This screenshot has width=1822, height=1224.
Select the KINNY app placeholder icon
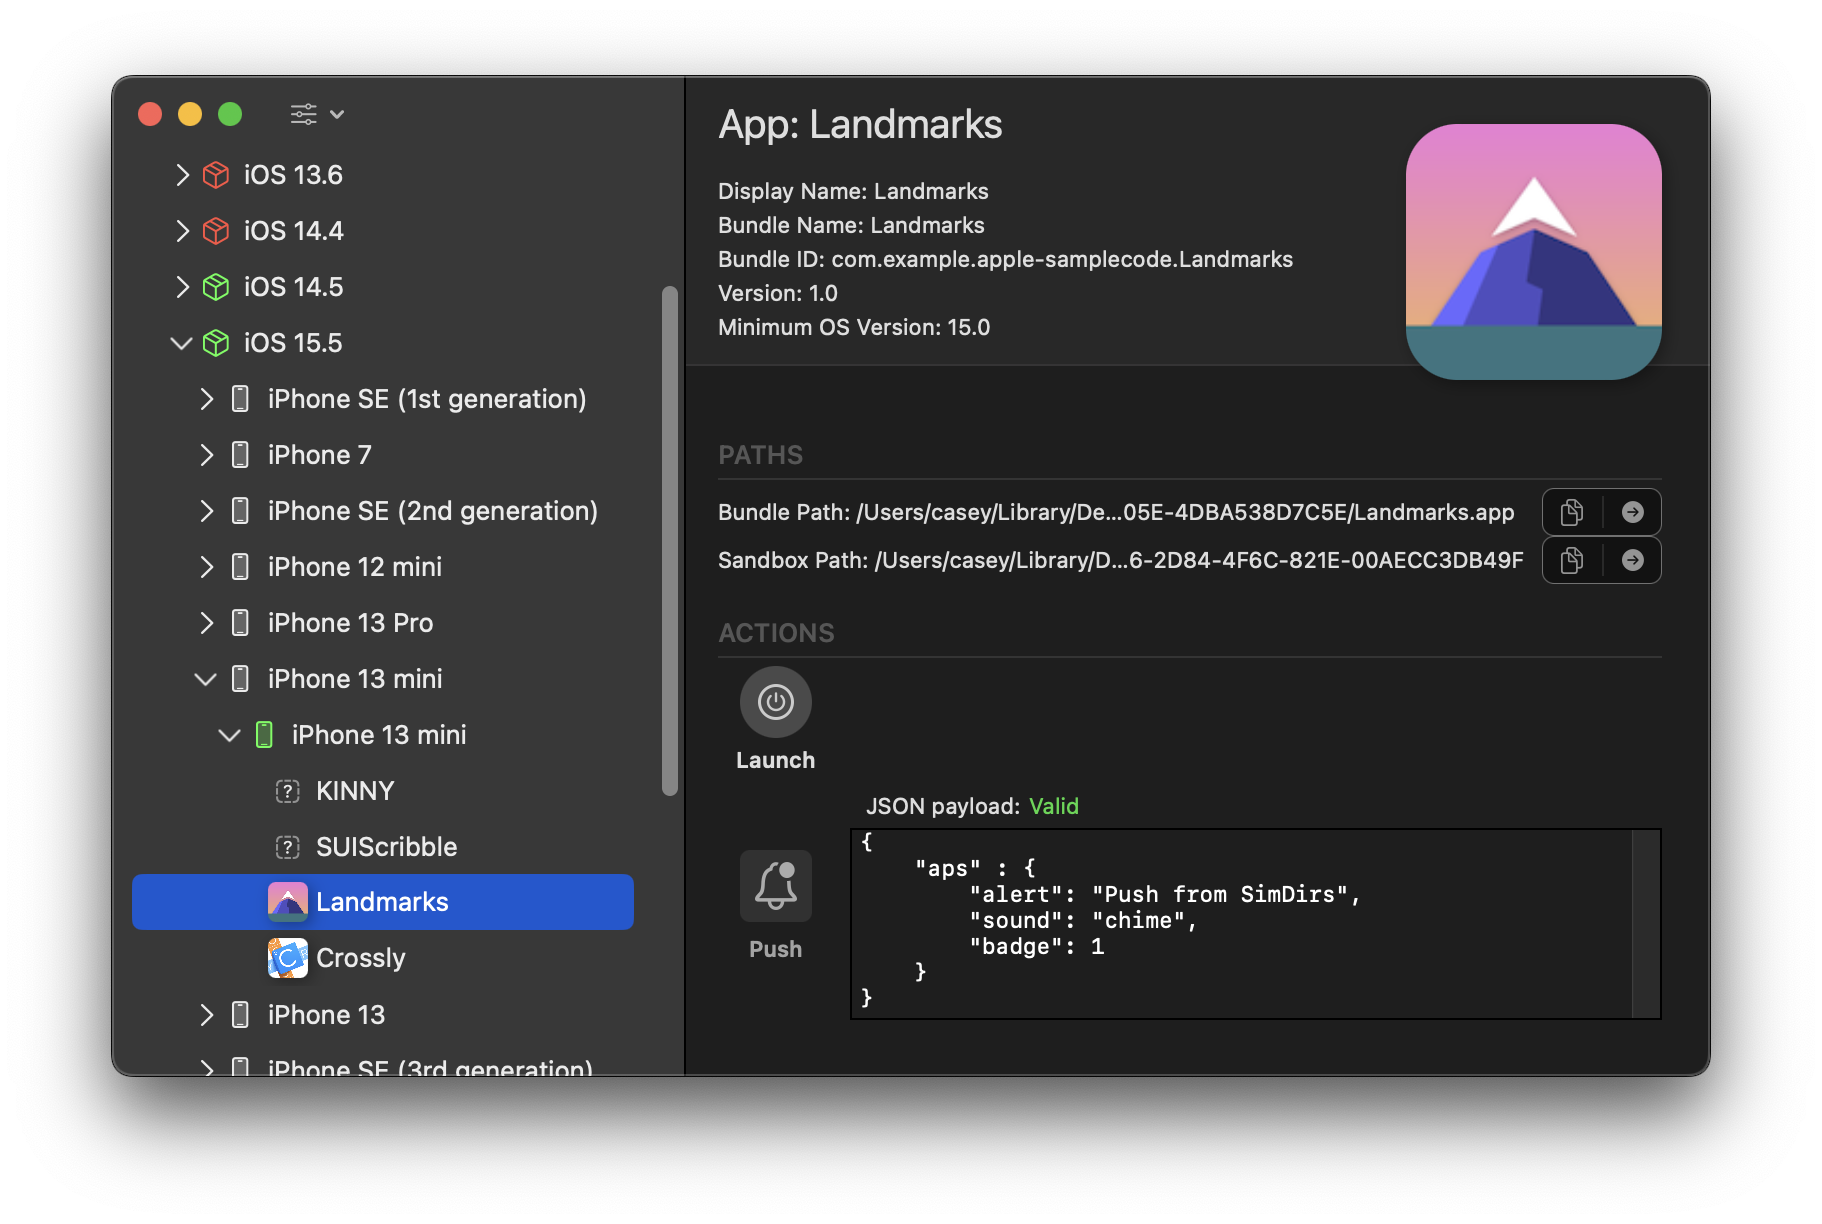pyautogui.click(x=288, y=791)
